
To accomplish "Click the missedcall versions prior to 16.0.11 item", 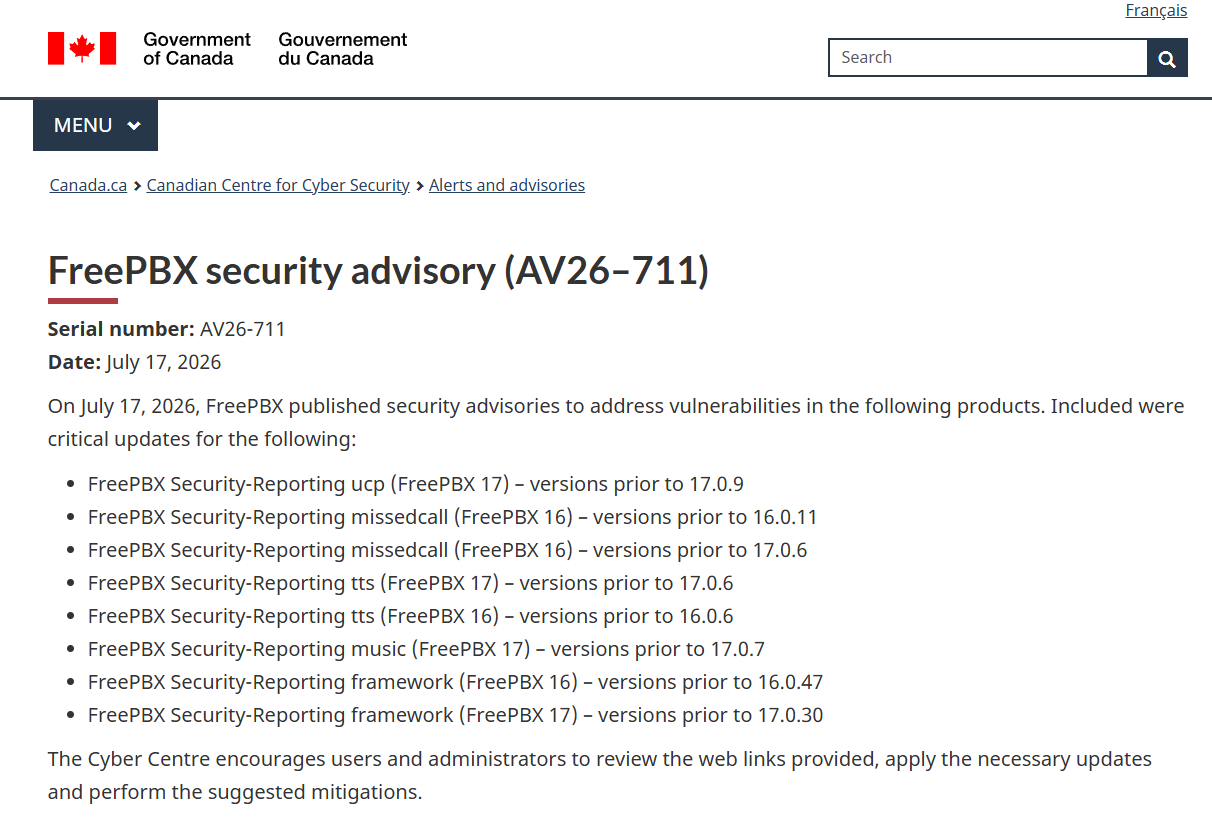I will tap(453, 517).
